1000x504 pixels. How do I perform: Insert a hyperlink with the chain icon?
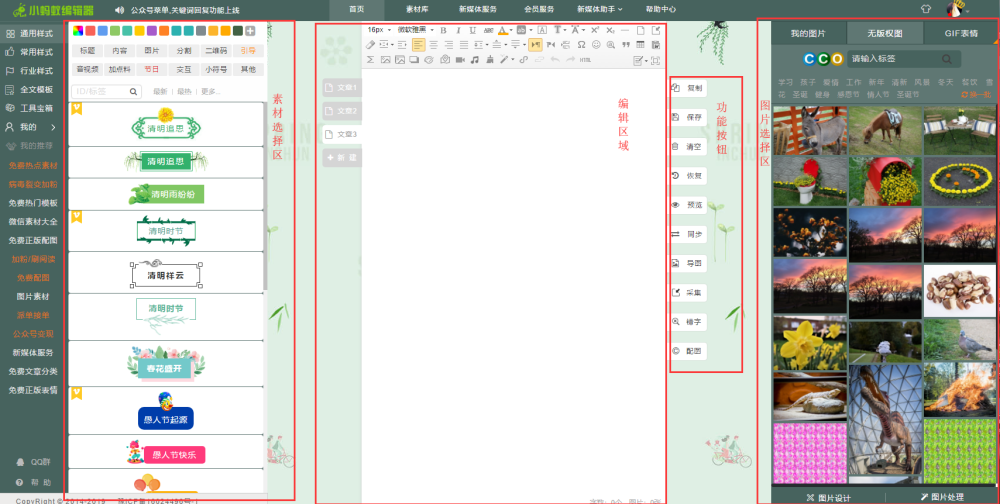pyautogui.click(x=524, y=60)
